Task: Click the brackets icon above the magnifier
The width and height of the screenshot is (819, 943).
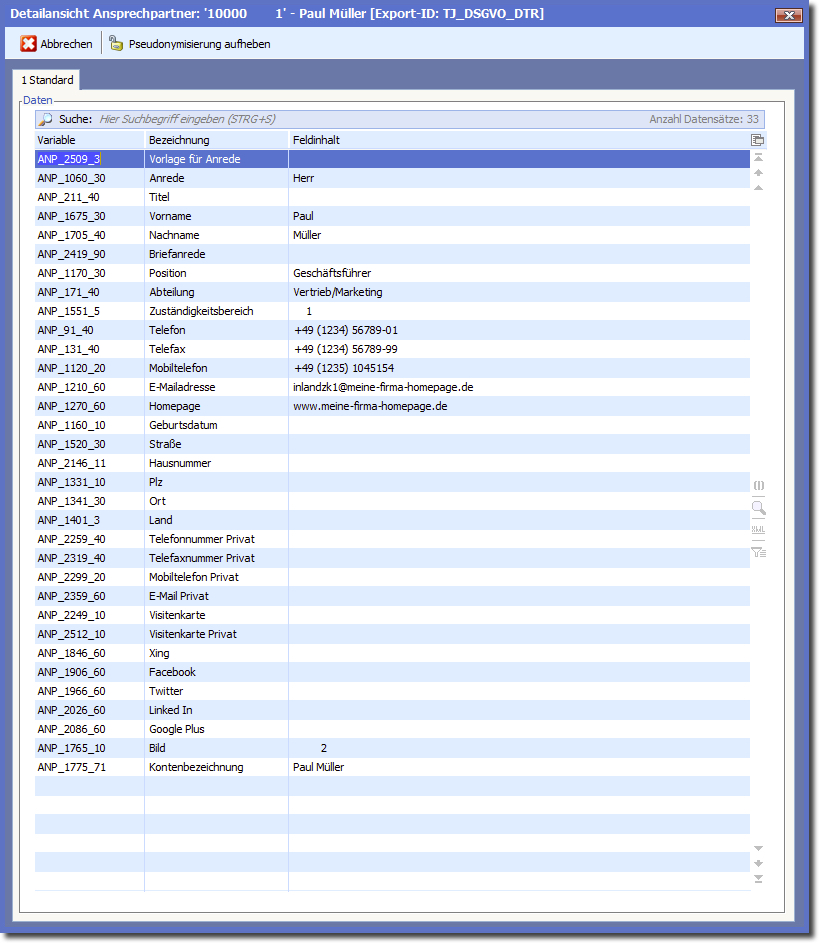Action: click(x=758, y=486)
